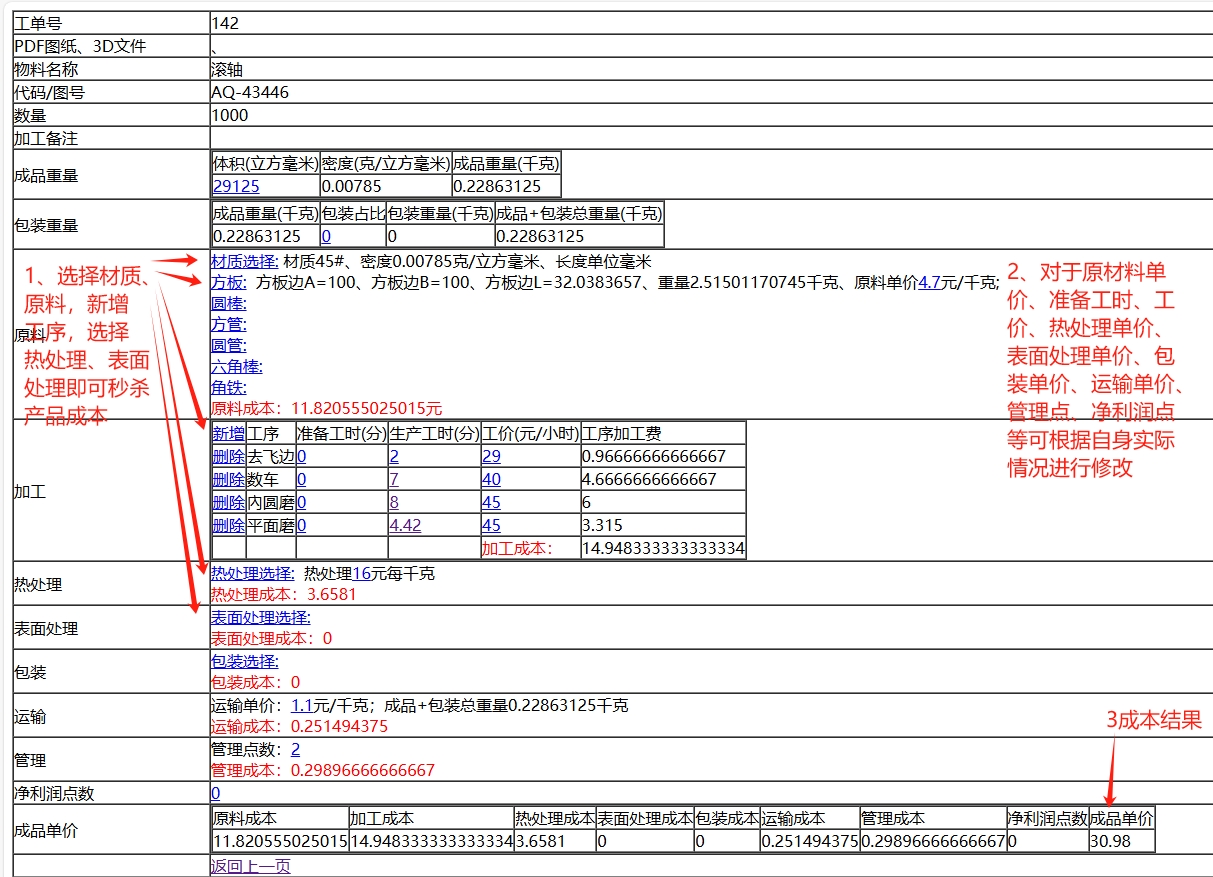Edit transport unit price 1.1
This screenshot has width=1213, height=877.
click(301, 705)
